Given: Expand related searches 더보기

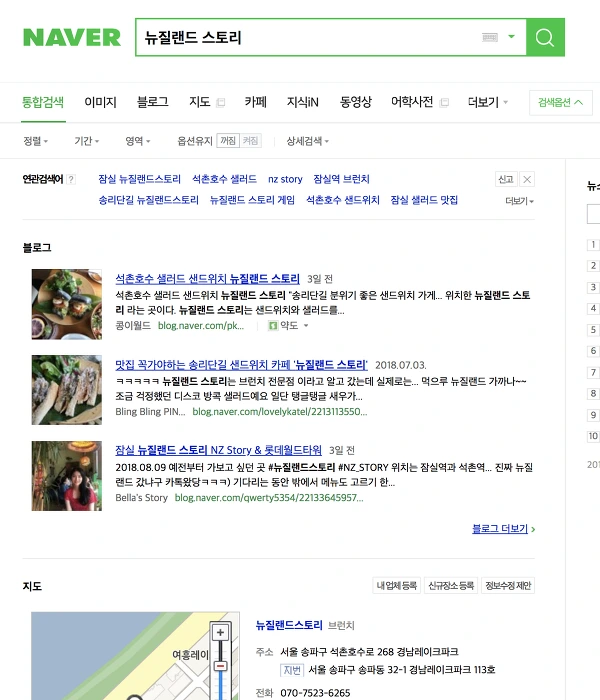Looking at the screenshot, I should click(519, 201).
